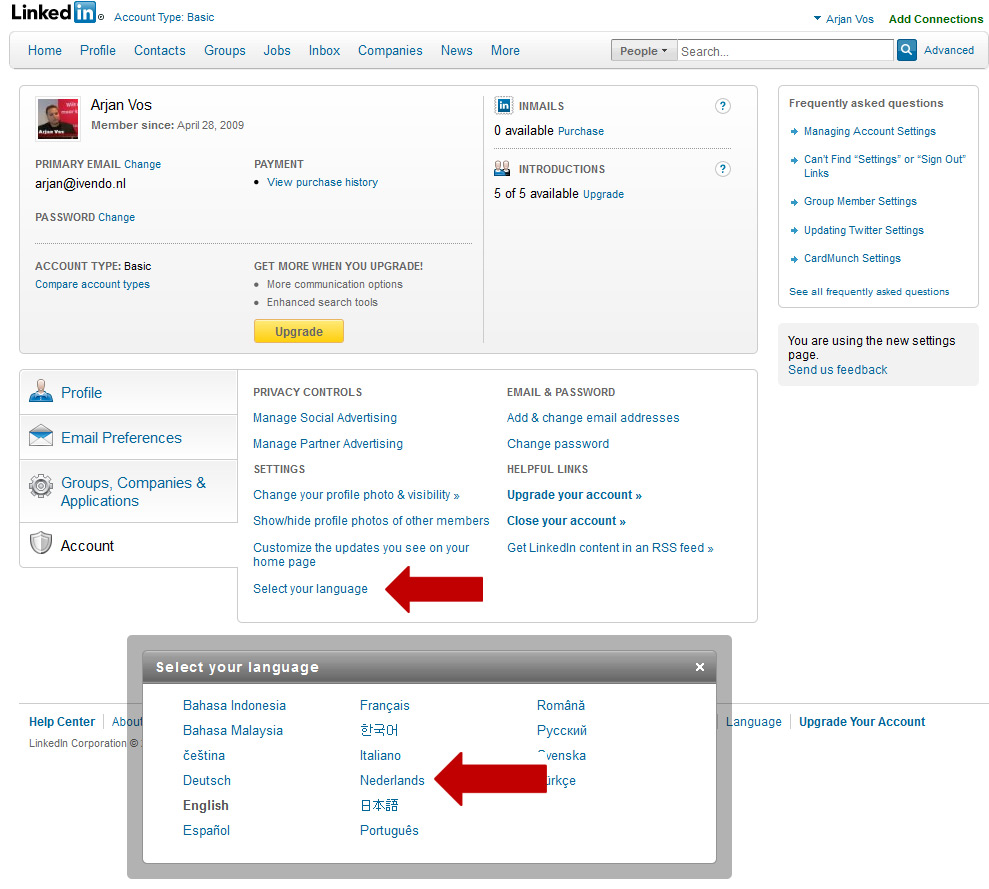Click the InMails icon
The image size is (989, 889).
(x=503, y=105)
